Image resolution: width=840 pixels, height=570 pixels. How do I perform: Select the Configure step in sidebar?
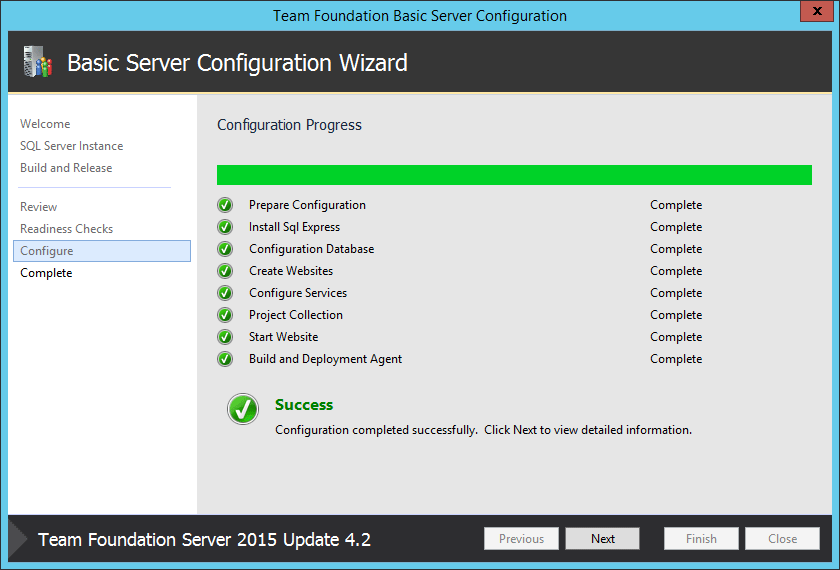pyautogui.click(x=47, y=251)
